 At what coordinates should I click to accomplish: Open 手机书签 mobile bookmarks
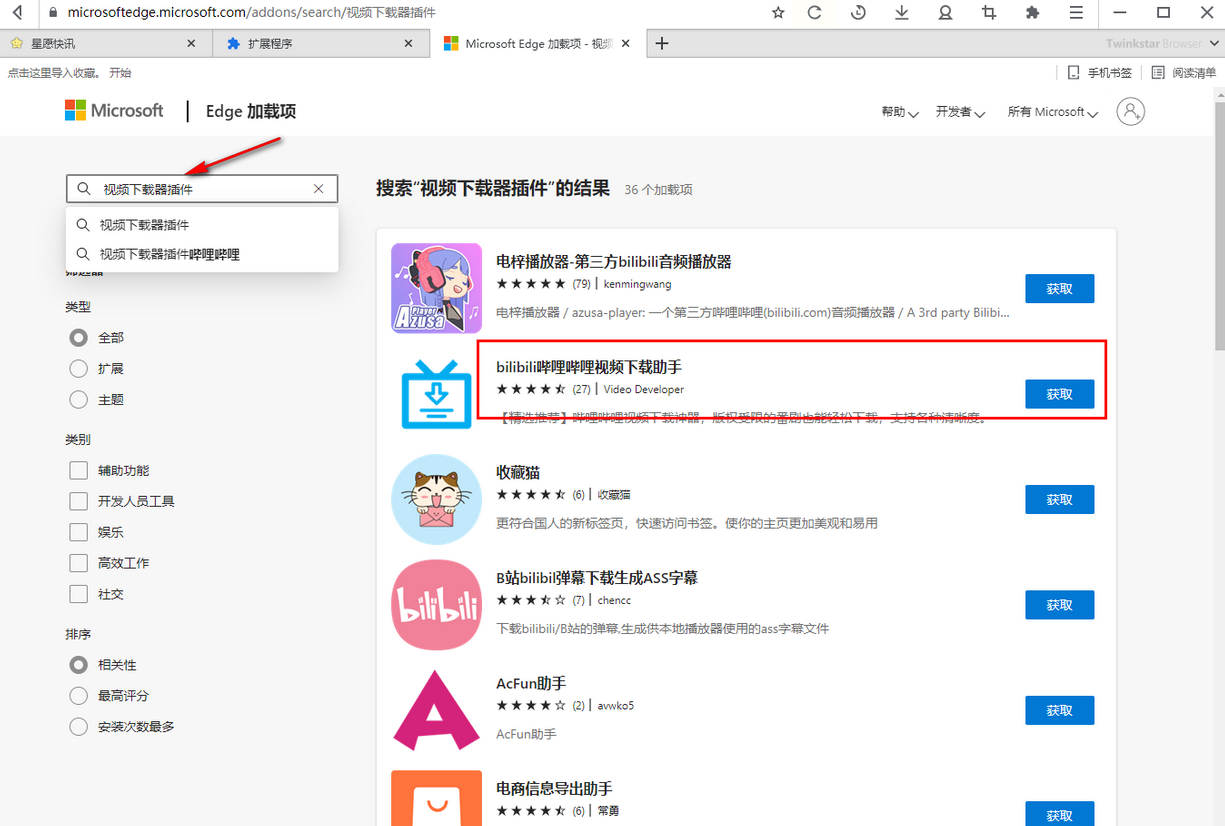click(x=1099, y=73)
